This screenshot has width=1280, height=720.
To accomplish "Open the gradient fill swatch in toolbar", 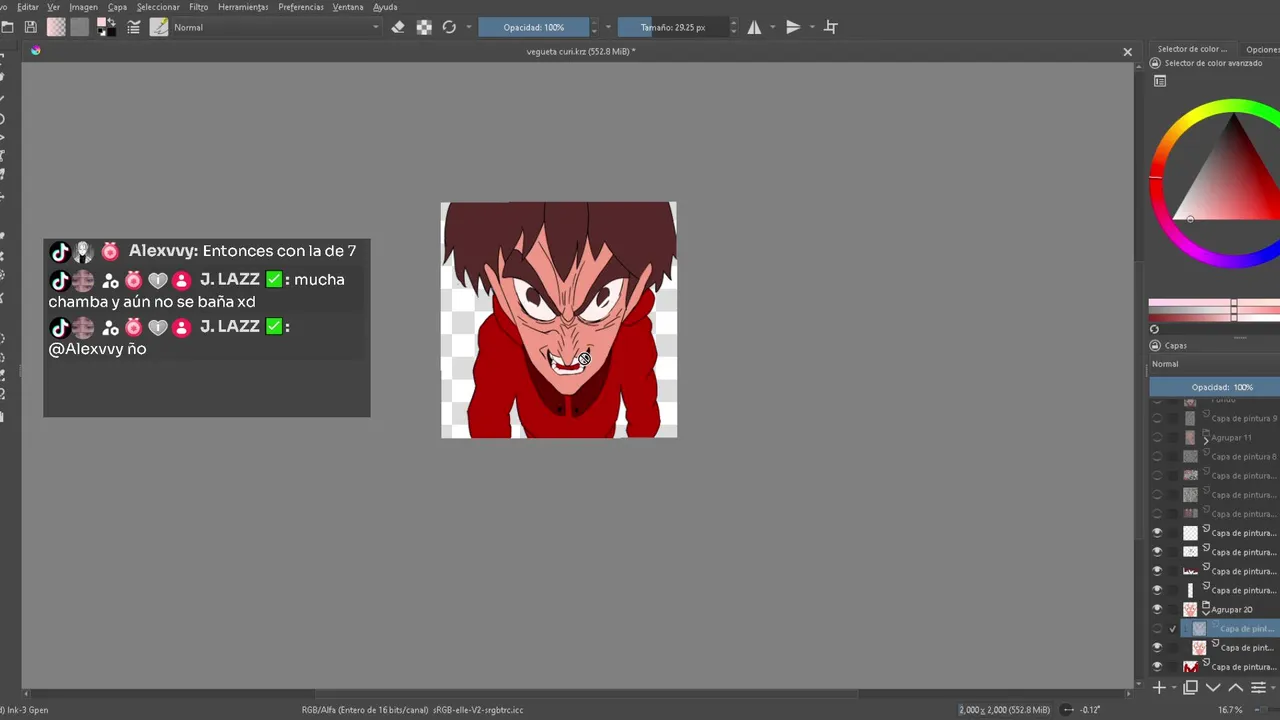I will pos(57,27).
